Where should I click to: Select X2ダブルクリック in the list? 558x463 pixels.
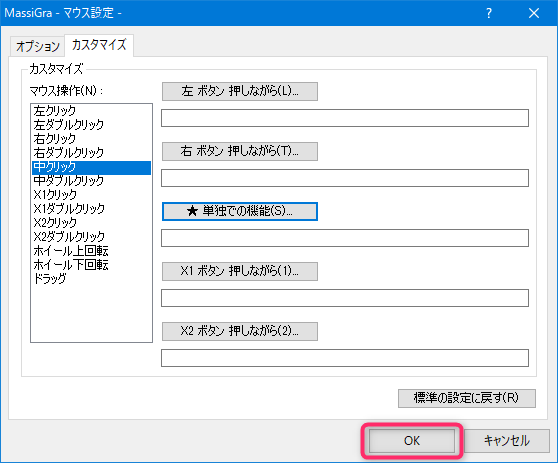click(91, 237)
